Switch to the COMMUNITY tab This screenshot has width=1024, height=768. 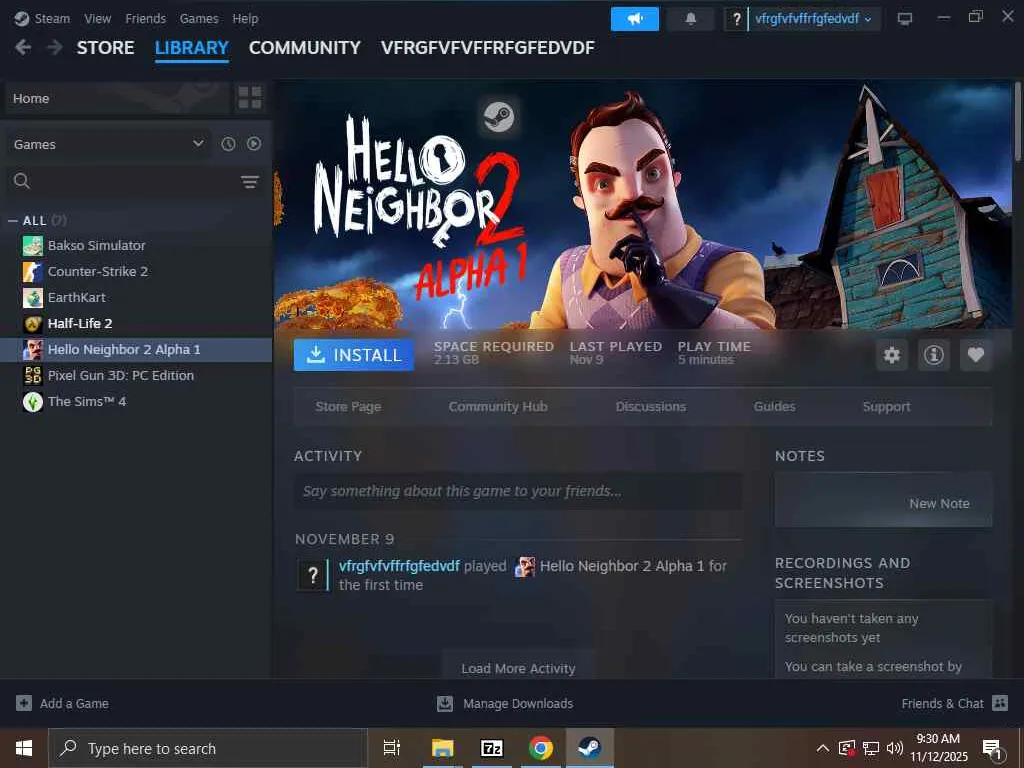(304, 48)
